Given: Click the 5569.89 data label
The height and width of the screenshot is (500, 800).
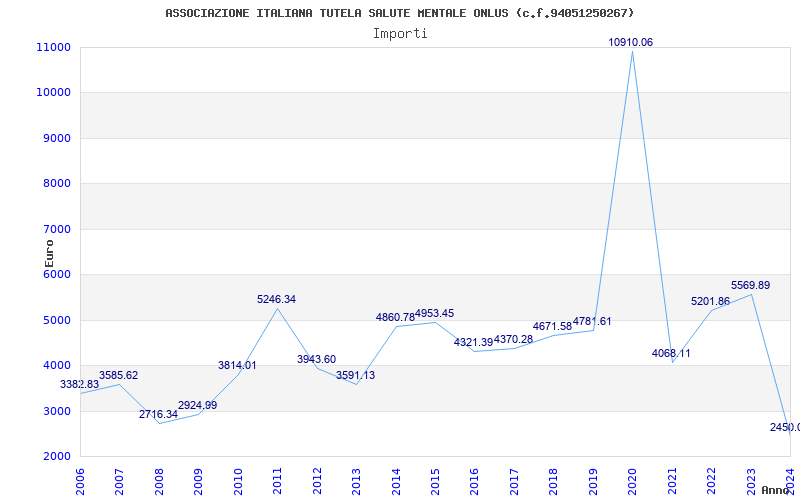Looking at the screenshot, I should point(751,285).
